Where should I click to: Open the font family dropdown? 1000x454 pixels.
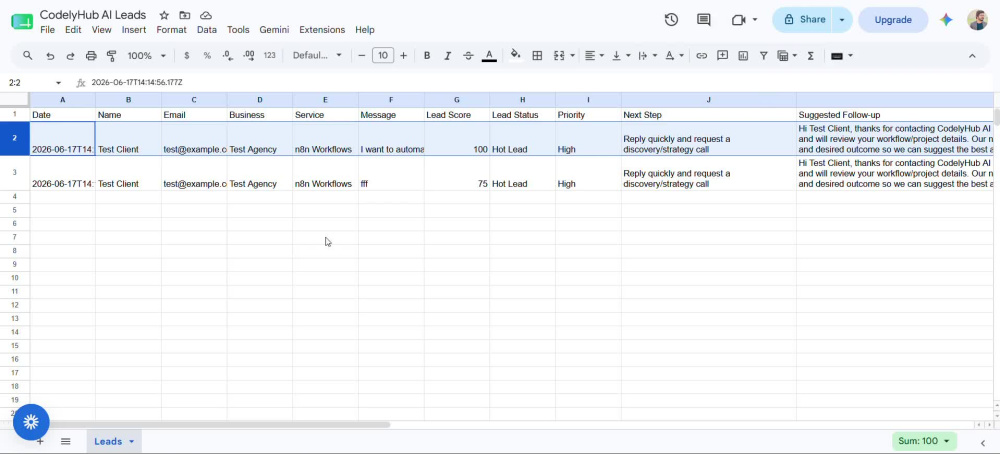317,55
